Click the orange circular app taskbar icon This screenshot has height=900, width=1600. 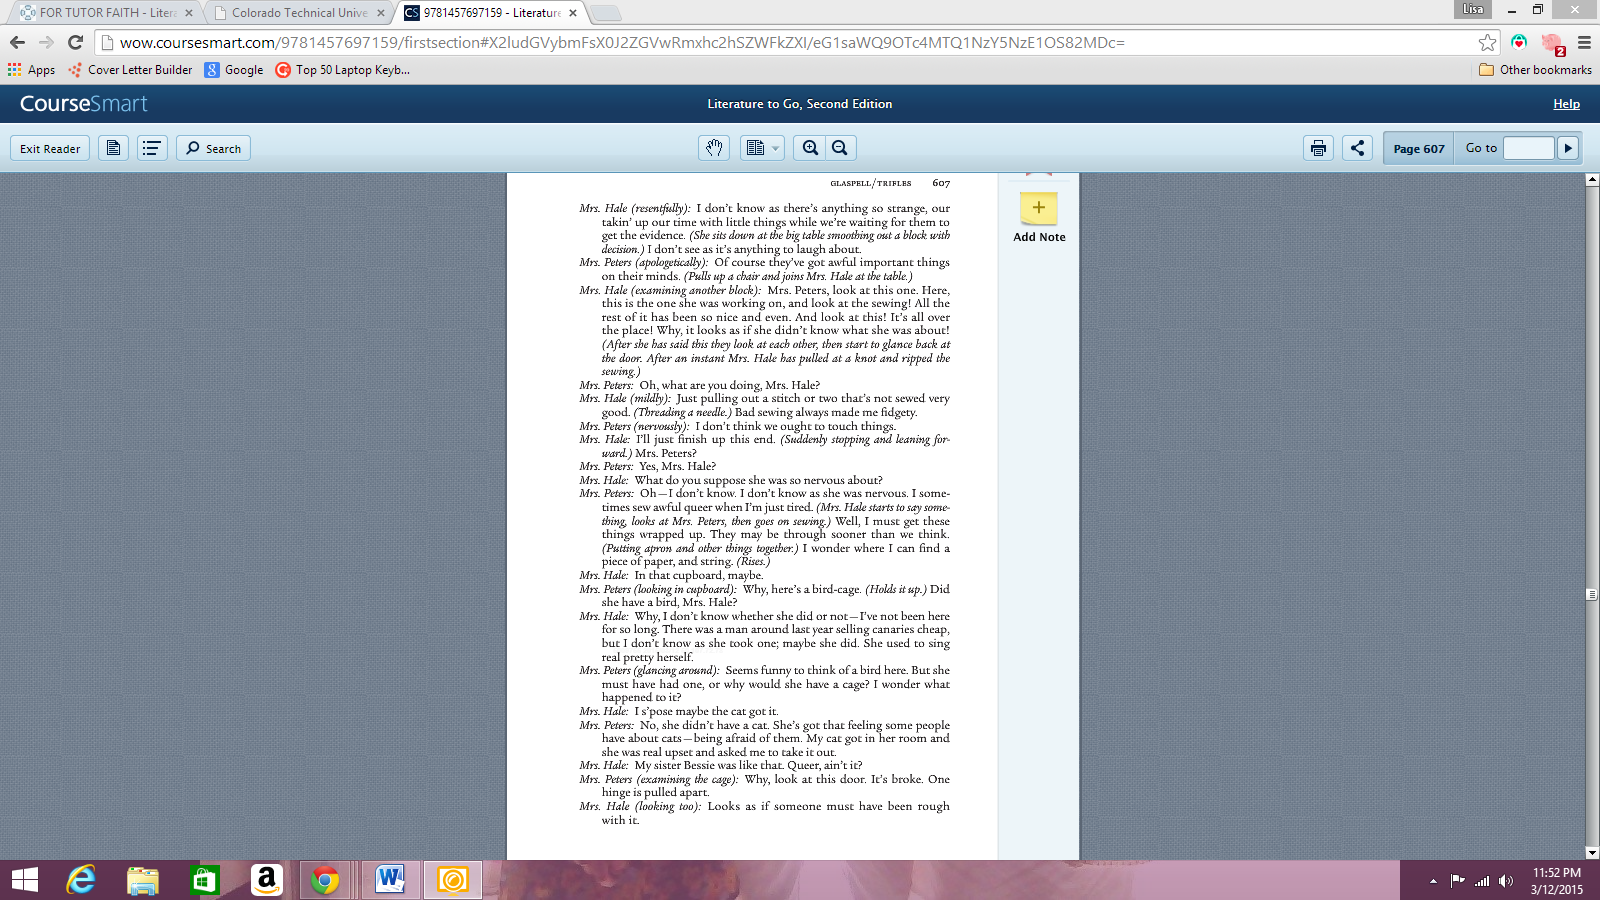pos(453,880)
